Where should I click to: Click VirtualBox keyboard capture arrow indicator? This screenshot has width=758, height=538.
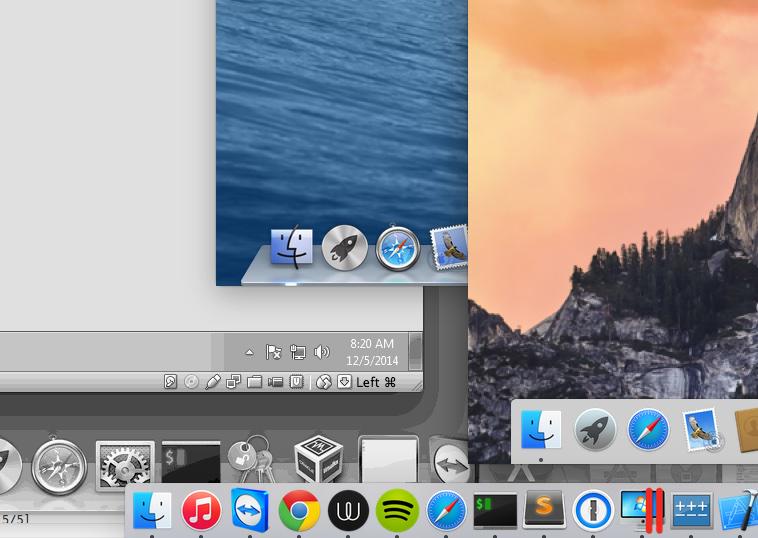coord(344,382)
